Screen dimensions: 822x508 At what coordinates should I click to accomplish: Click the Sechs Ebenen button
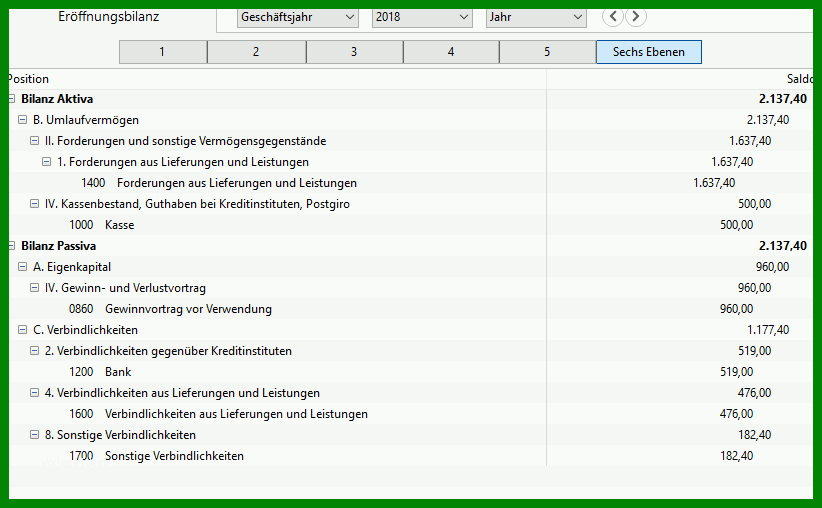pos(648,52)
